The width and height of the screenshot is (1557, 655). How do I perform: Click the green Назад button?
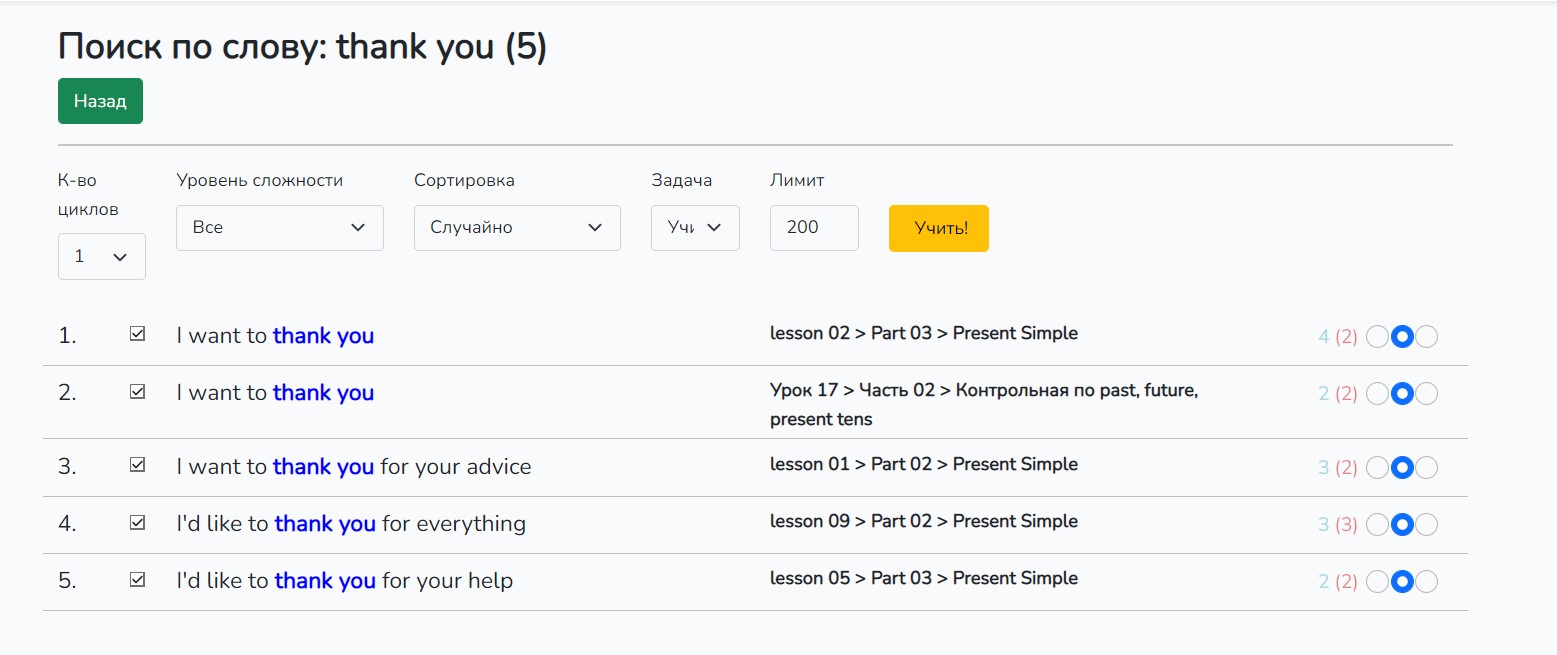[100, 101]
